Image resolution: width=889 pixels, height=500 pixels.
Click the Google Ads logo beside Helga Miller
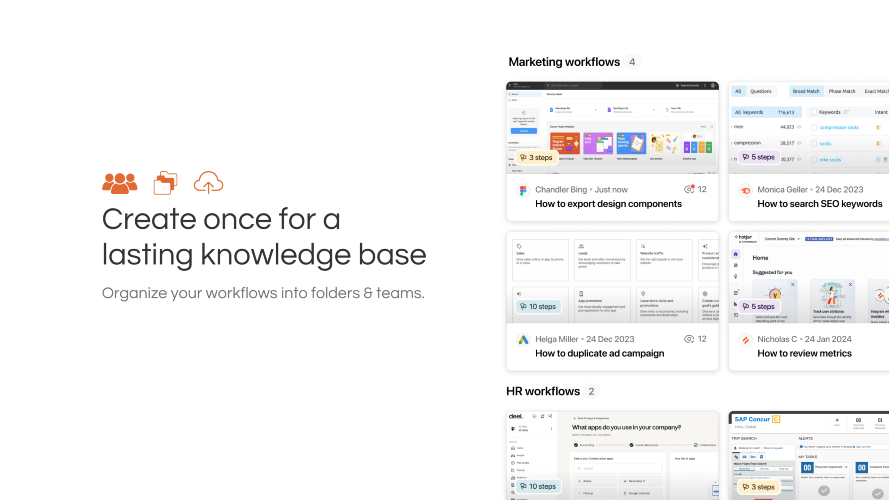(x=523, y=340)
